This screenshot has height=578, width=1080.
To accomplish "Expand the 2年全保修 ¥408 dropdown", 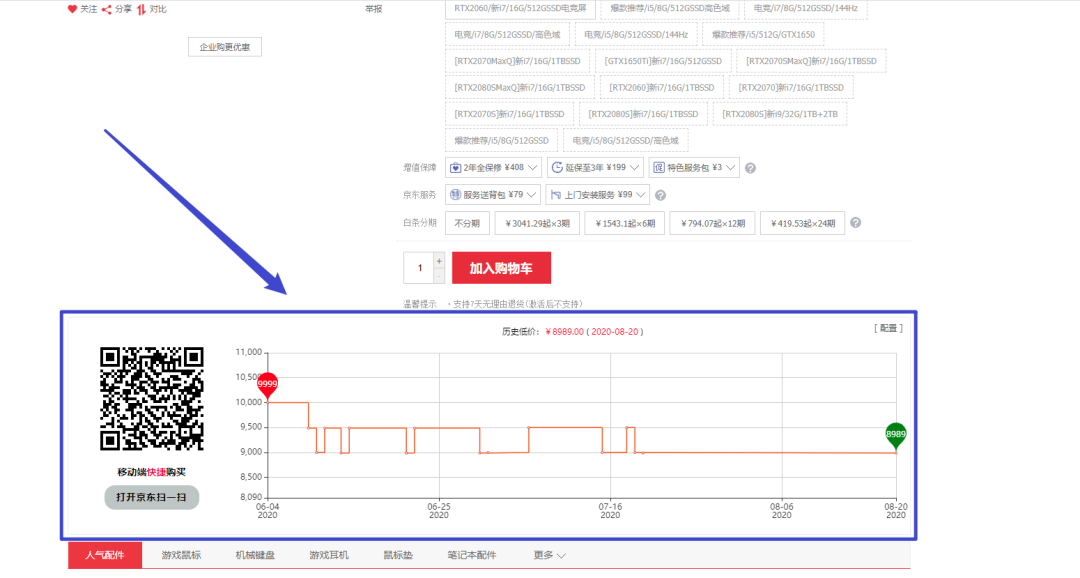I will point(493,167).
